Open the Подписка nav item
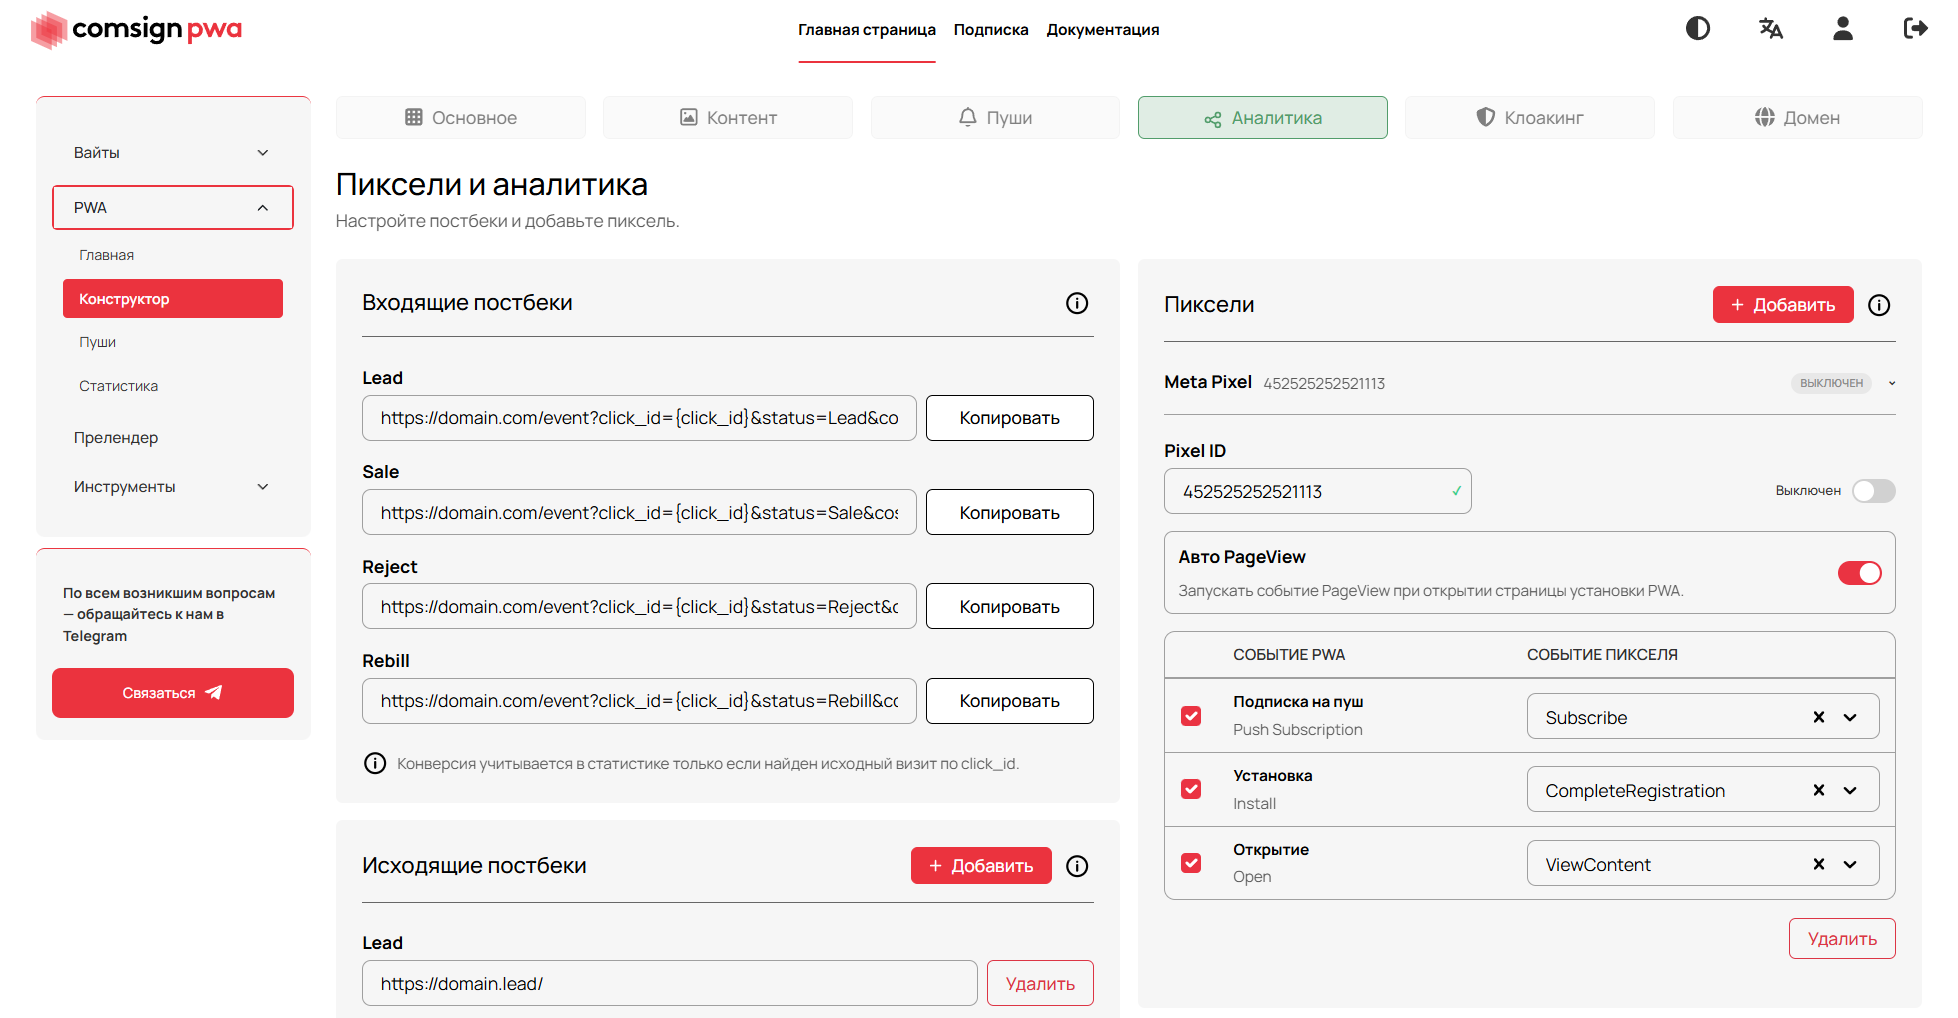The width and height of the screenshot is (1958, 1018). (991, 30)
